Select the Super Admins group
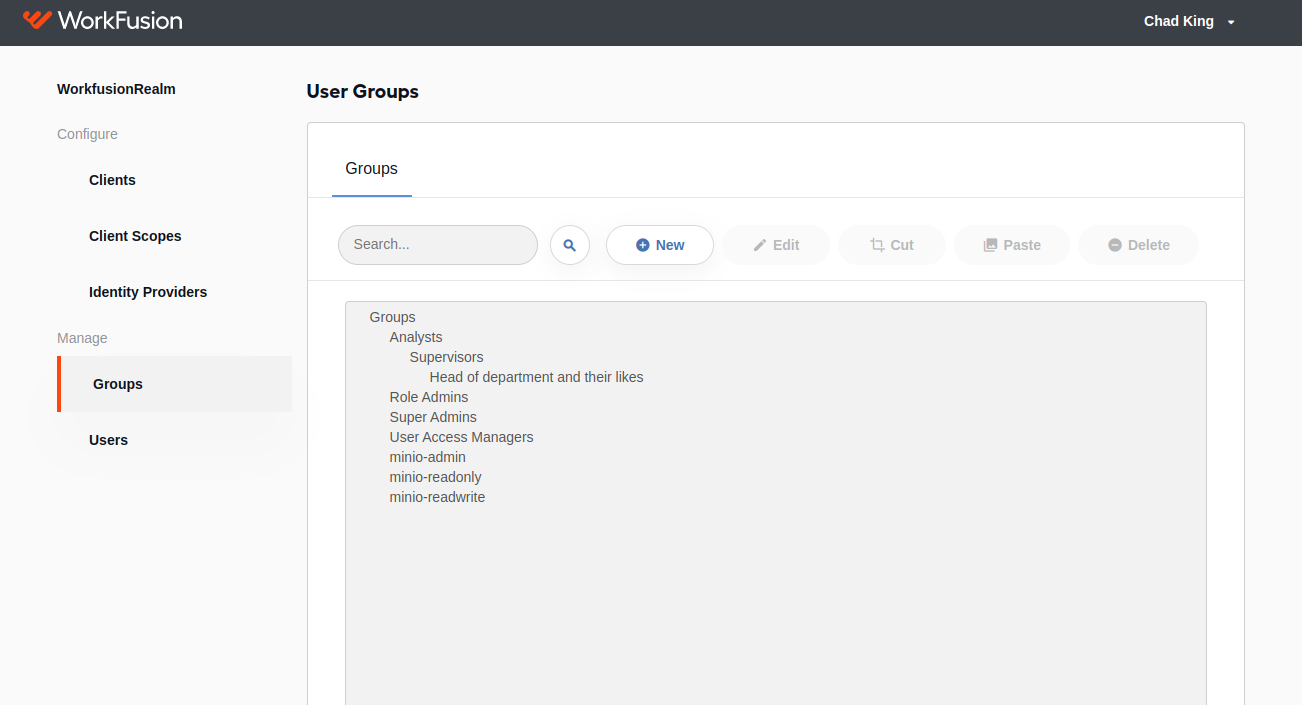The image size is (1302, 705). [x=433, y=417]
